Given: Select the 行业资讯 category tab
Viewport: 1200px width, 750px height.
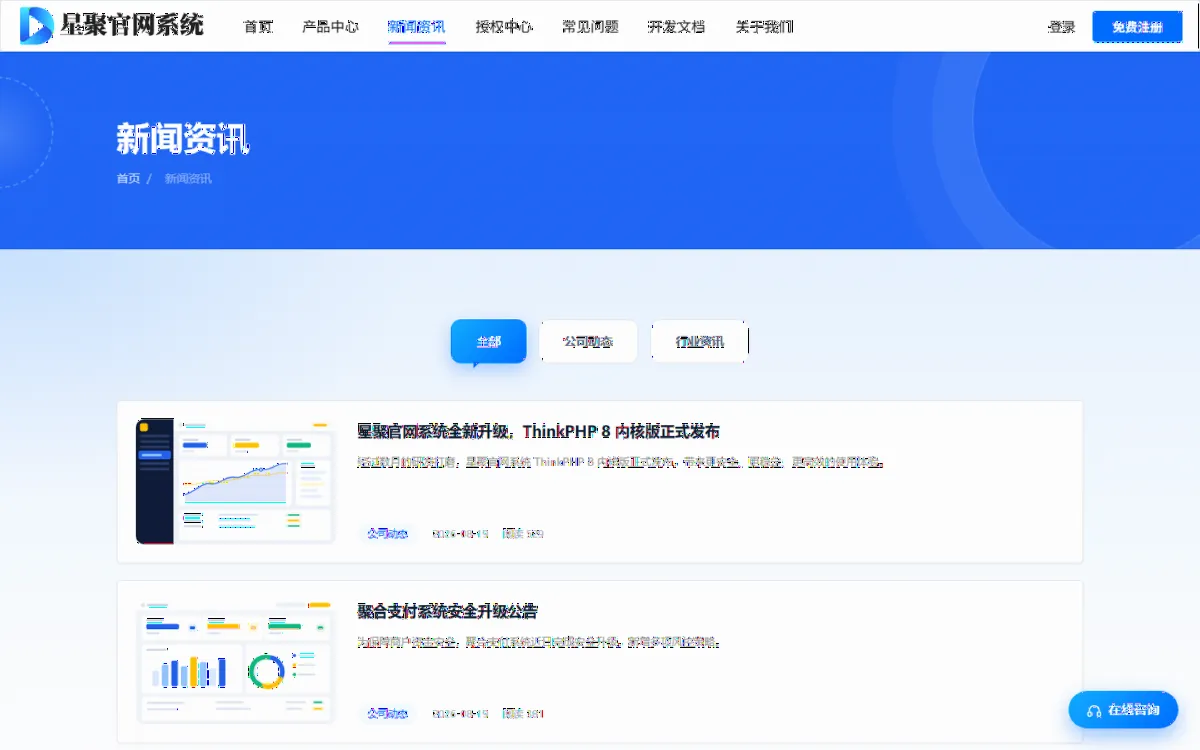Looking at the screenshot, I should tap(699, 341).
